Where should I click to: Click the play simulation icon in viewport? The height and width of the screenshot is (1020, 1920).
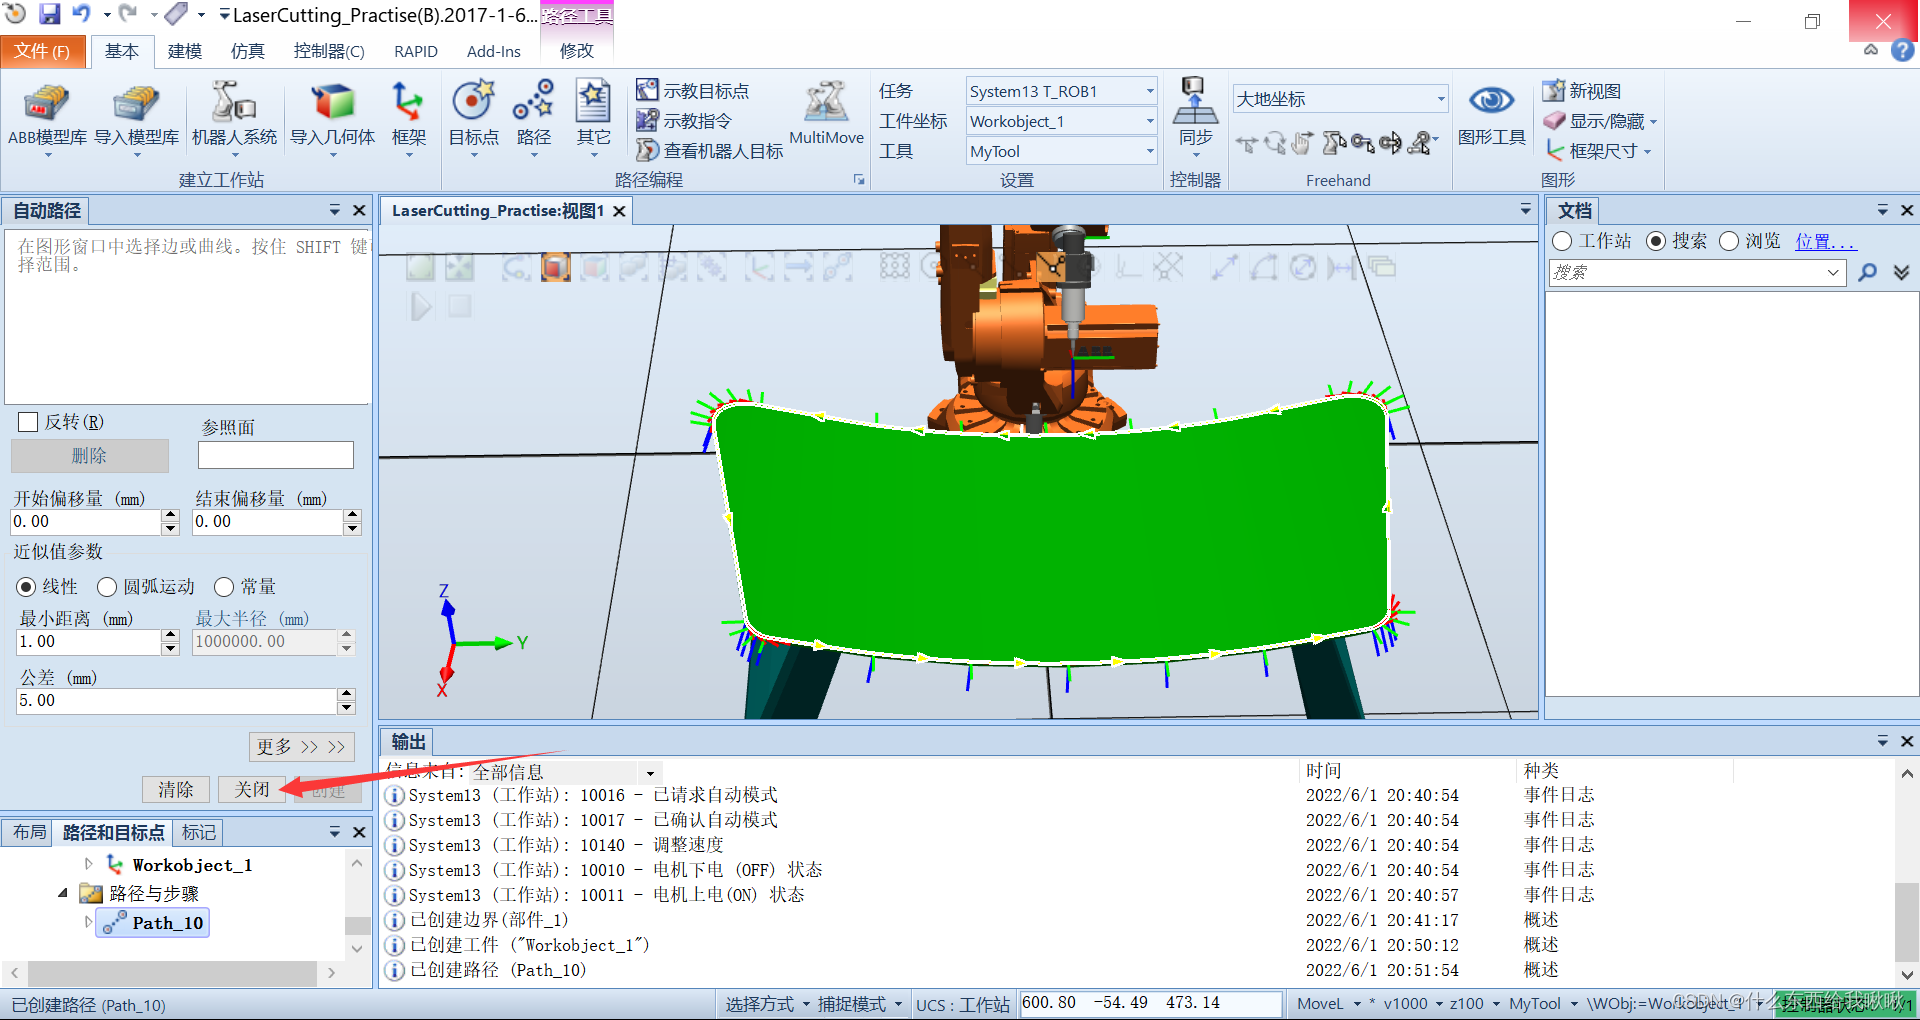point(421,306)
